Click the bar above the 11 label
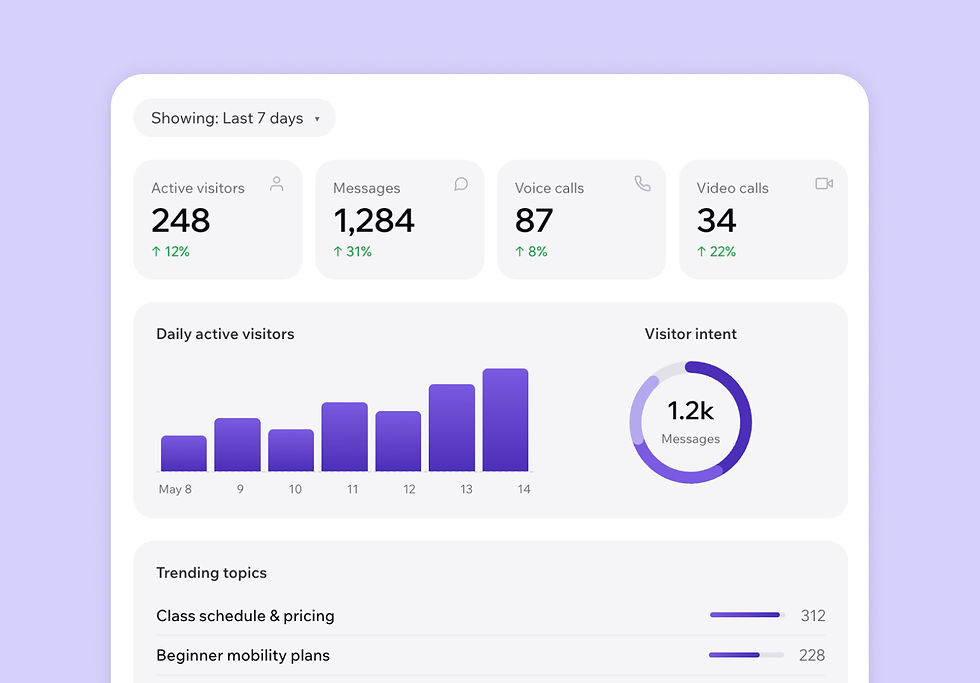 tap(345, 436)
